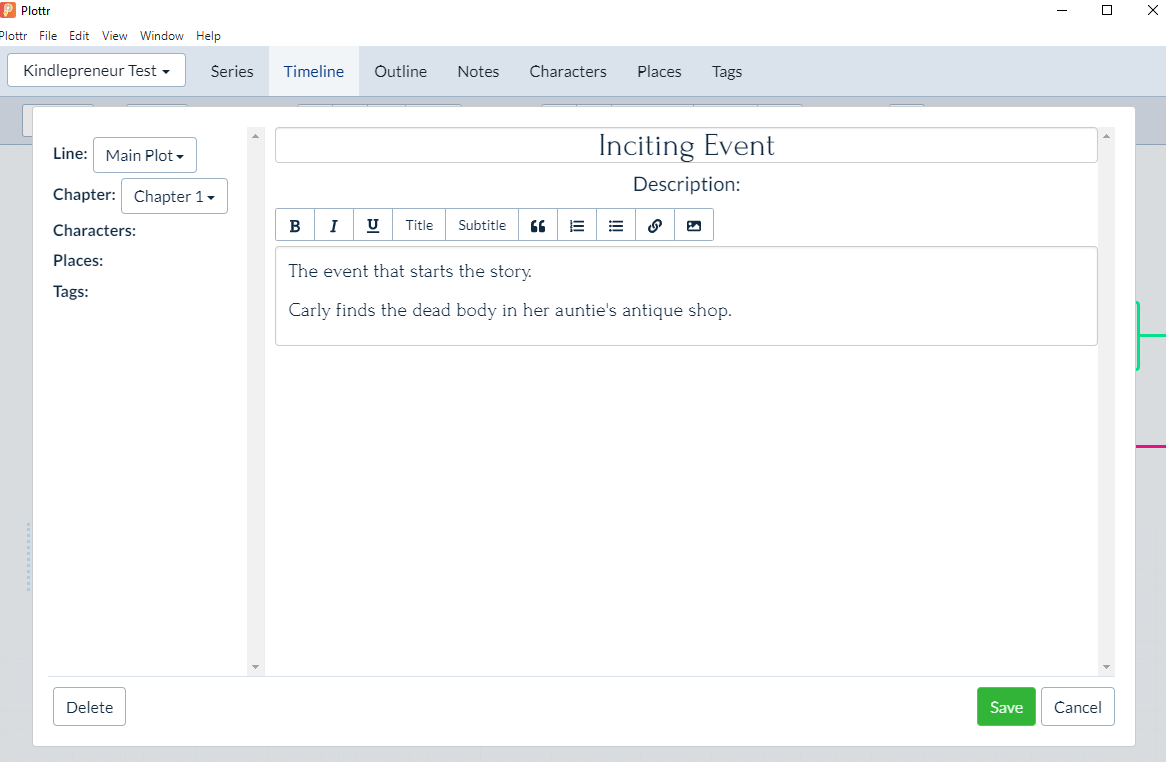Open the Chapter 1 selector

(174, 196)
